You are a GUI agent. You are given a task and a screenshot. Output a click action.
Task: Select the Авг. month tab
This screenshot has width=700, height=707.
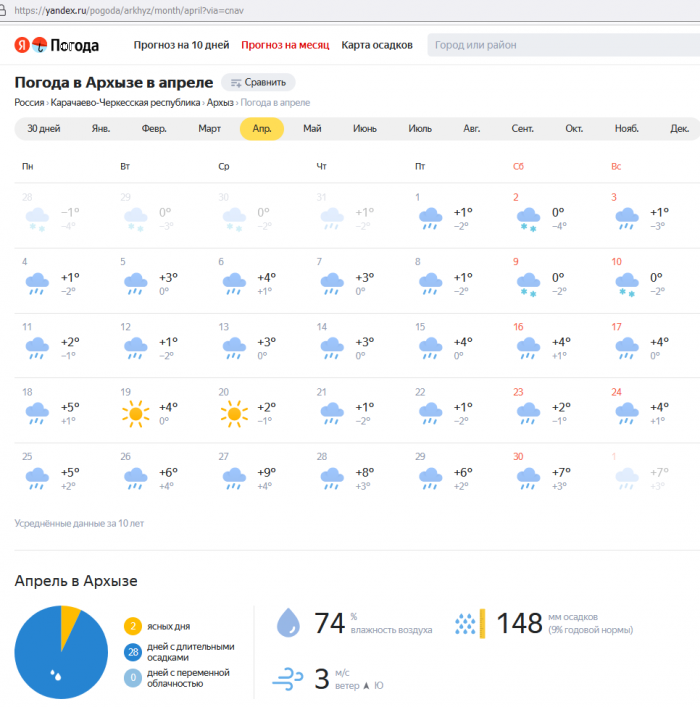(472, 129)
